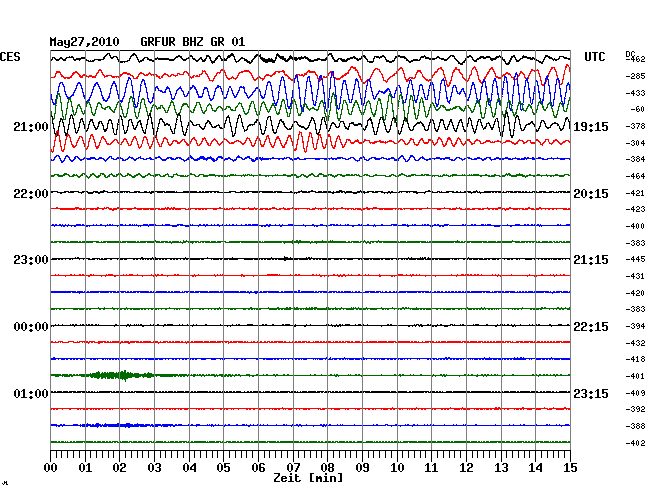The image size is (650, 494).
Task: Click the 22:15 UTC time label
Action: tap(591, 327)
